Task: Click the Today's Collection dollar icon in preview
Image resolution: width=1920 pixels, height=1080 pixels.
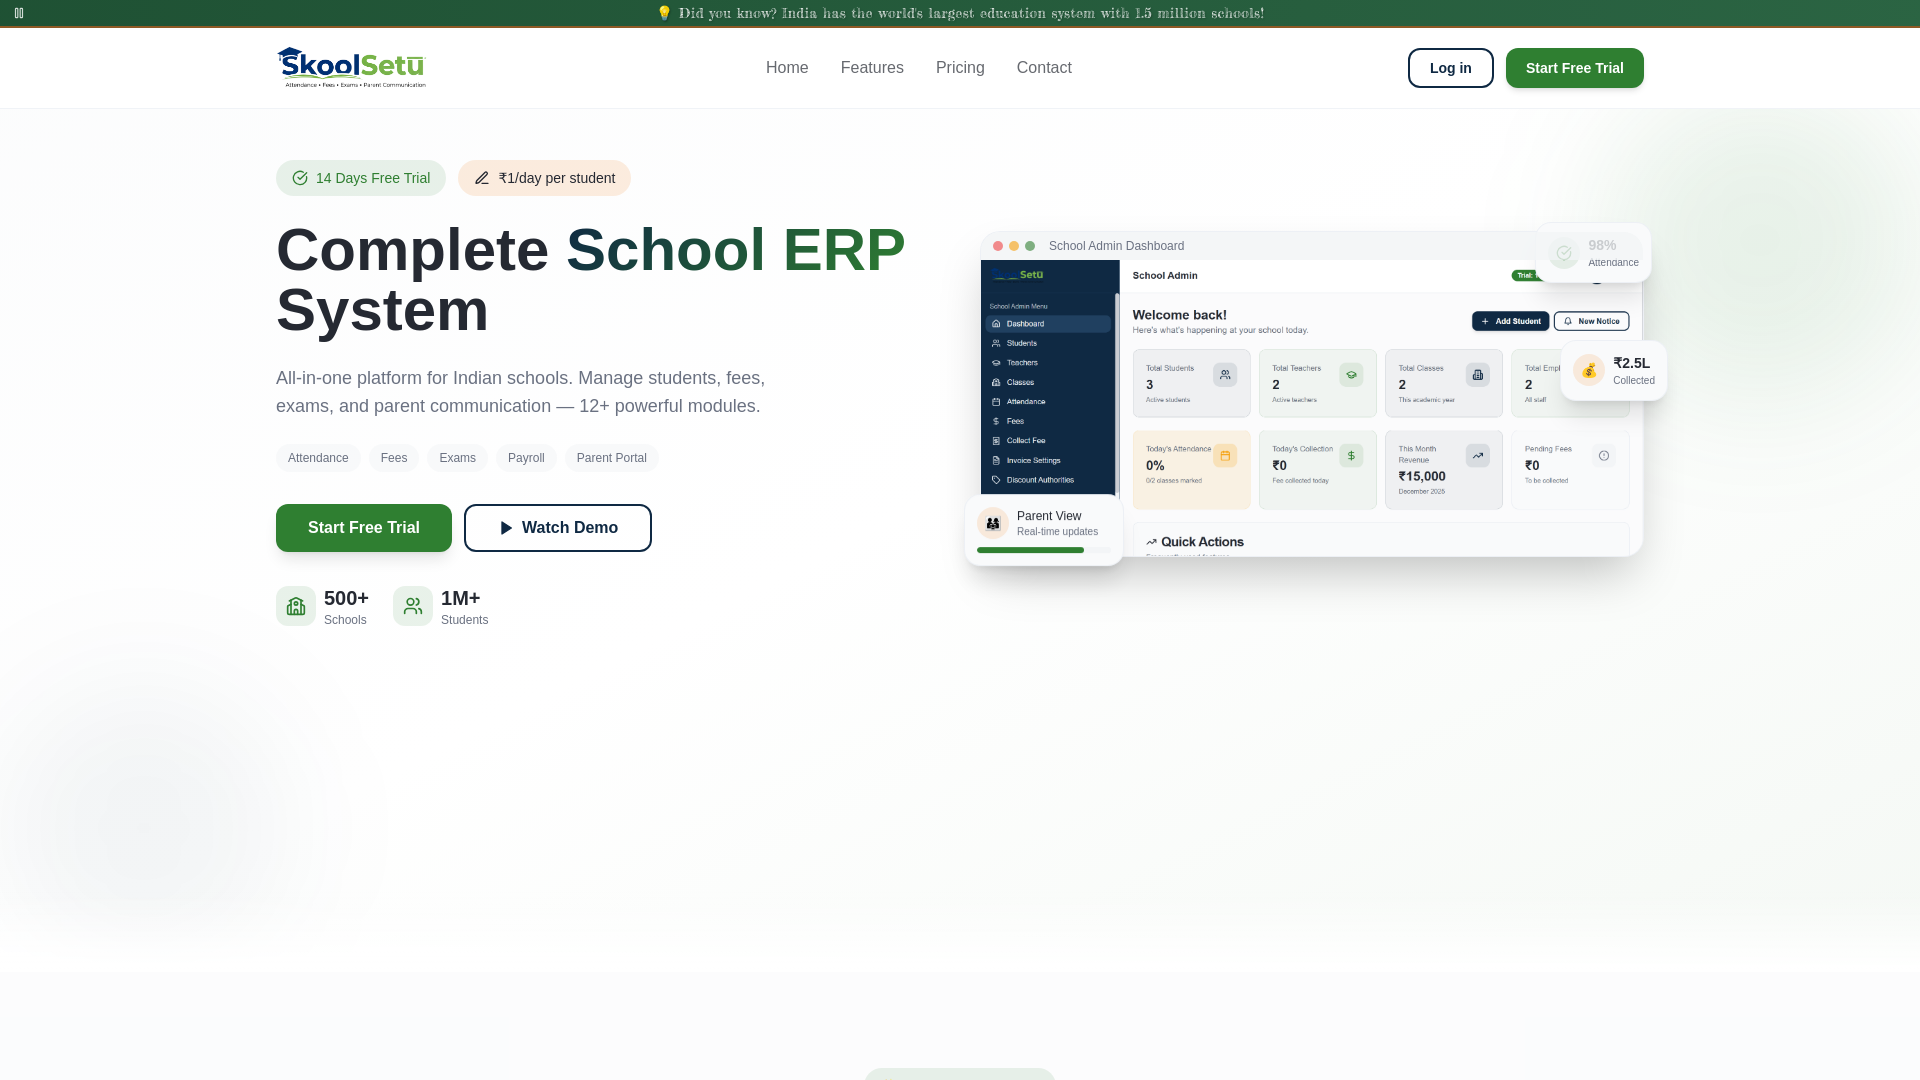Action: [1351, 456]
